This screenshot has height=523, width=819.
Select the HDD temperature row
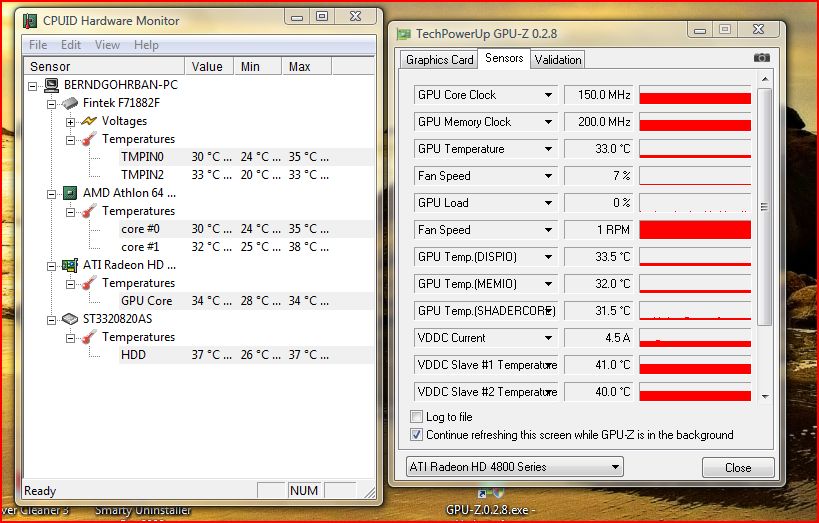click(x=247, y=355)
